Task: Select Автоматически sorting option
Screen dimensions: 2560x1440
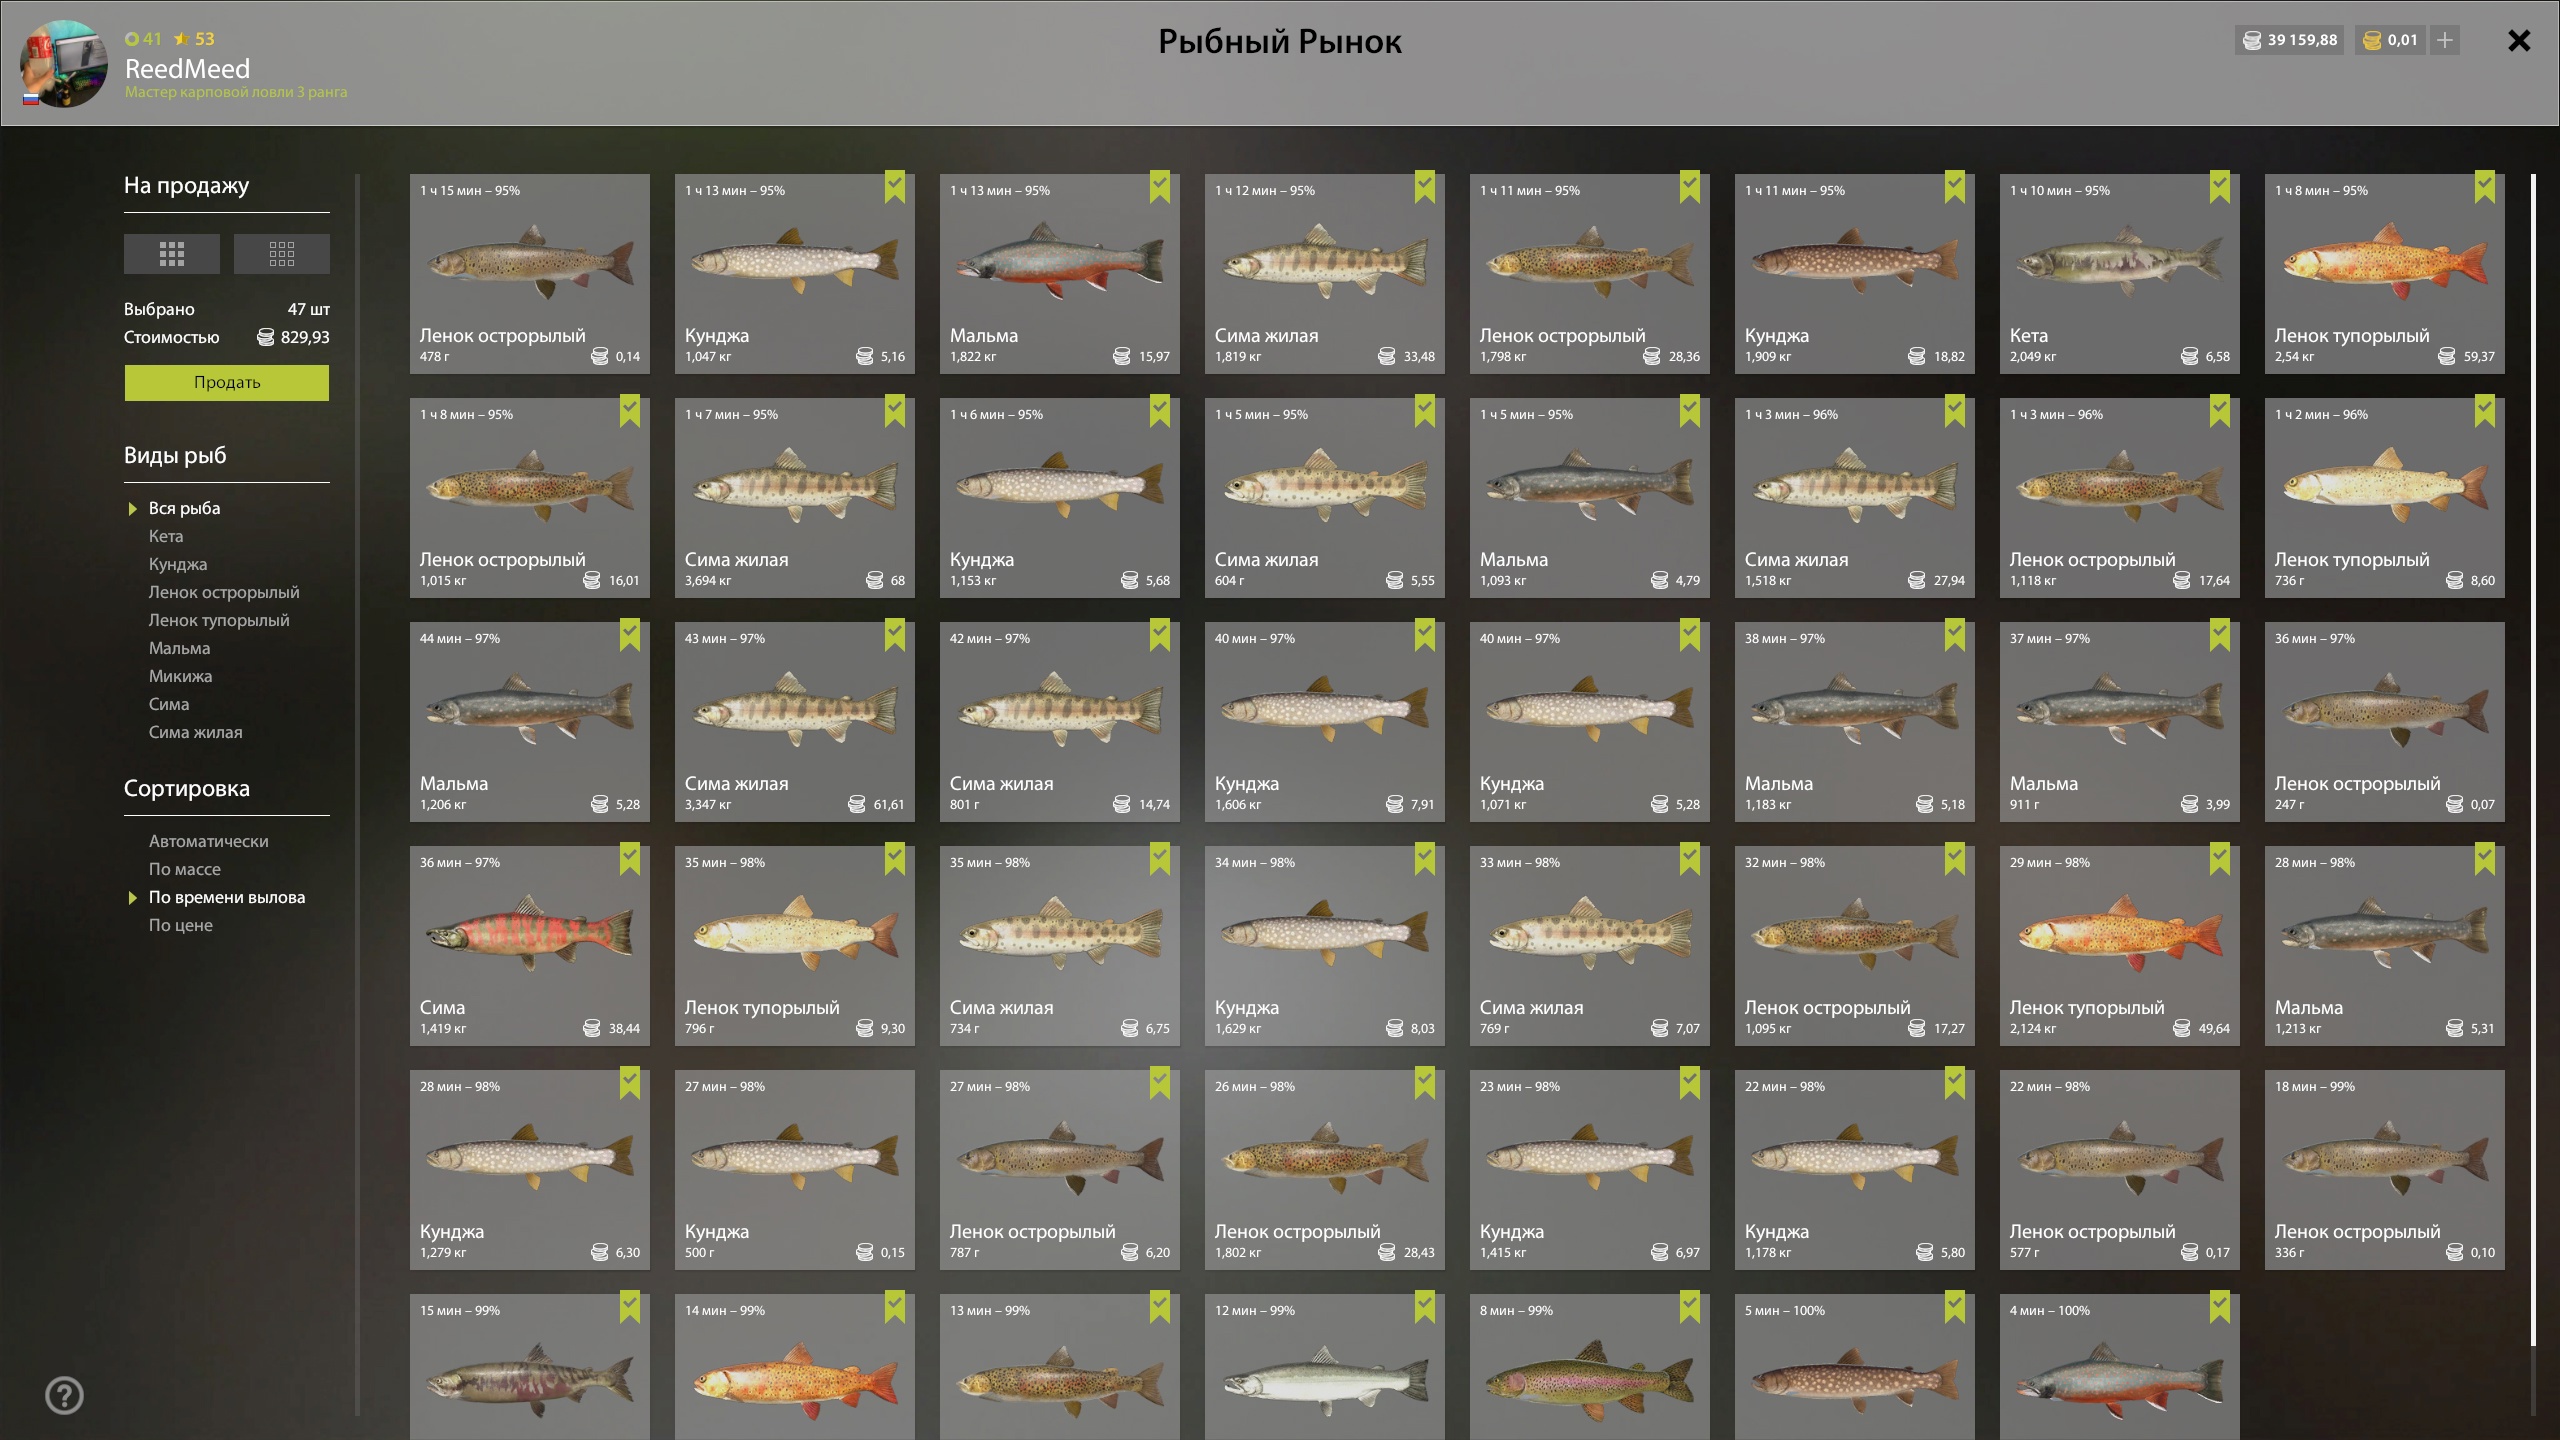Action: coord(209,841)
